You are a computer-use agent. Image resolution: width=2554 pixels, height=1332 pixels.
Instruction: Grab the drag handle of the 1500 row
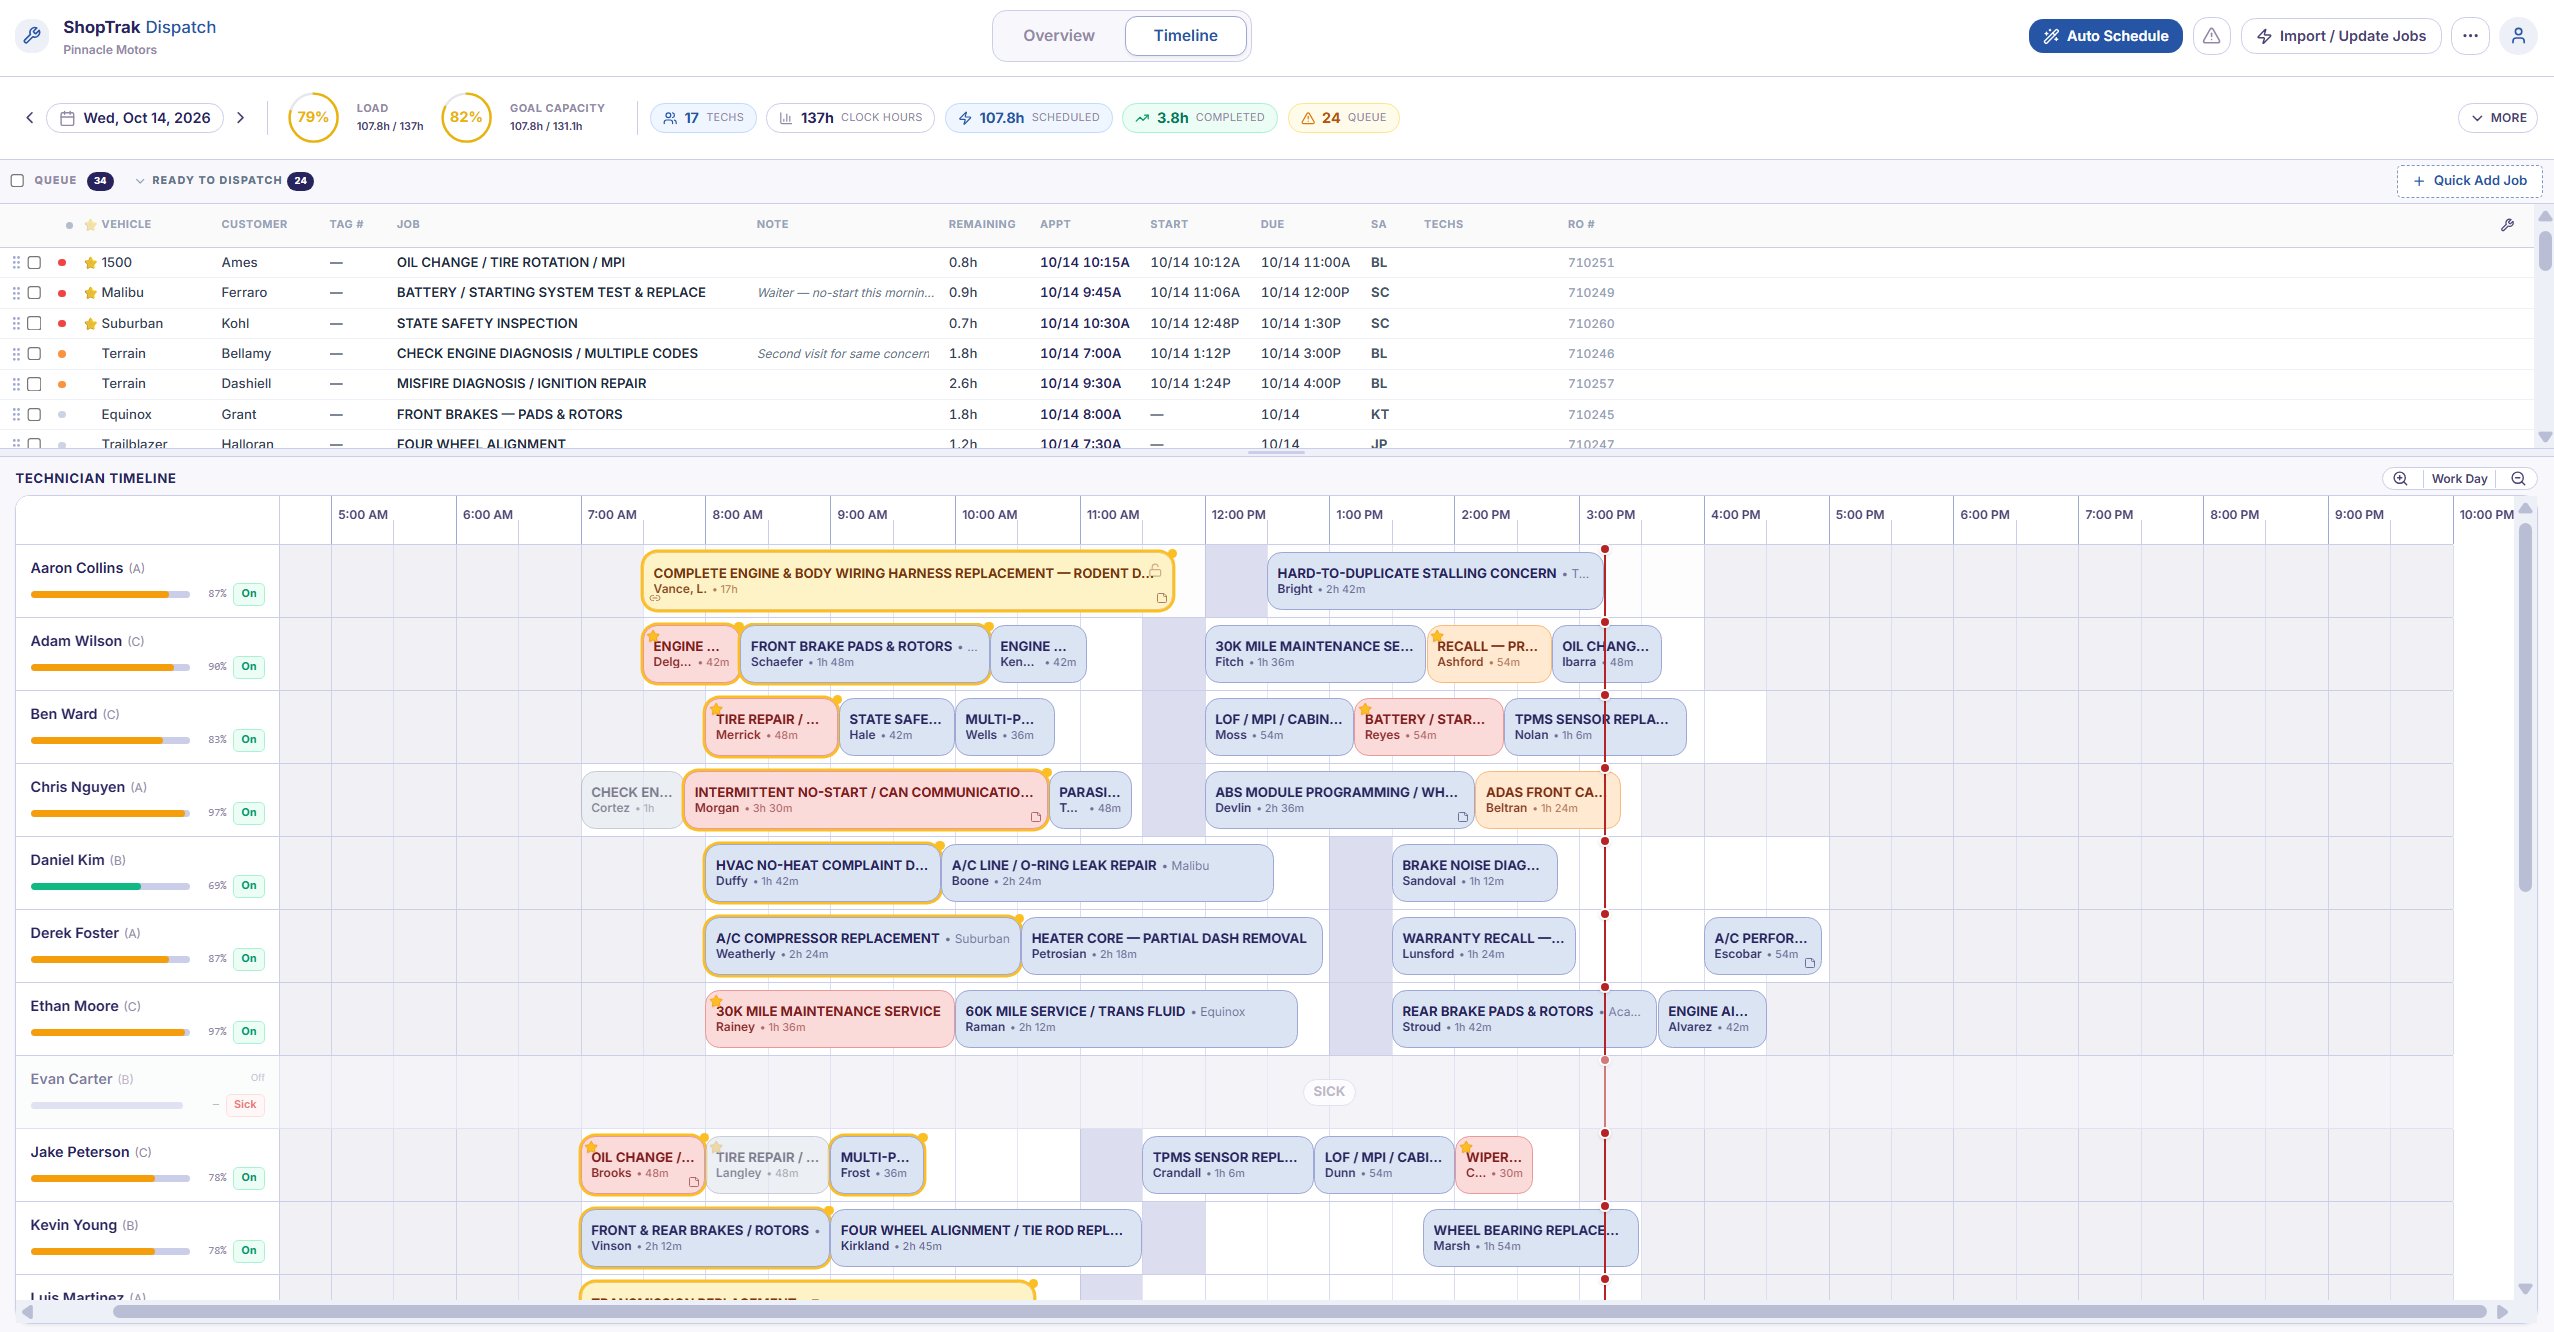click(x=16, y=263)
